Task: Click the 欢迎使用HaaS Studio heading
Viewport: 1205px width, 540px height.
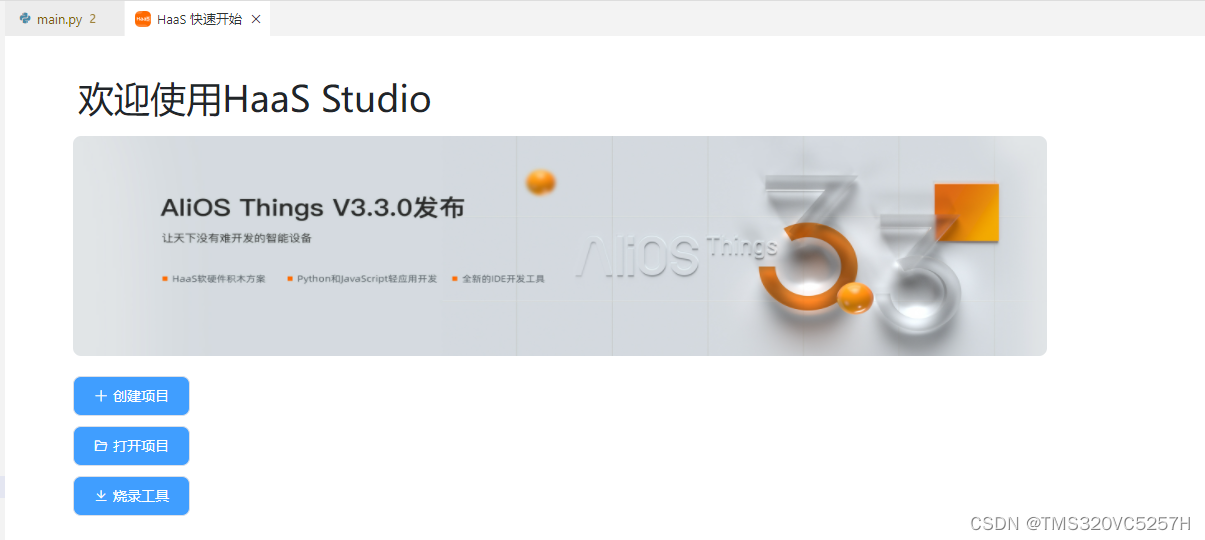Action: 255,99
